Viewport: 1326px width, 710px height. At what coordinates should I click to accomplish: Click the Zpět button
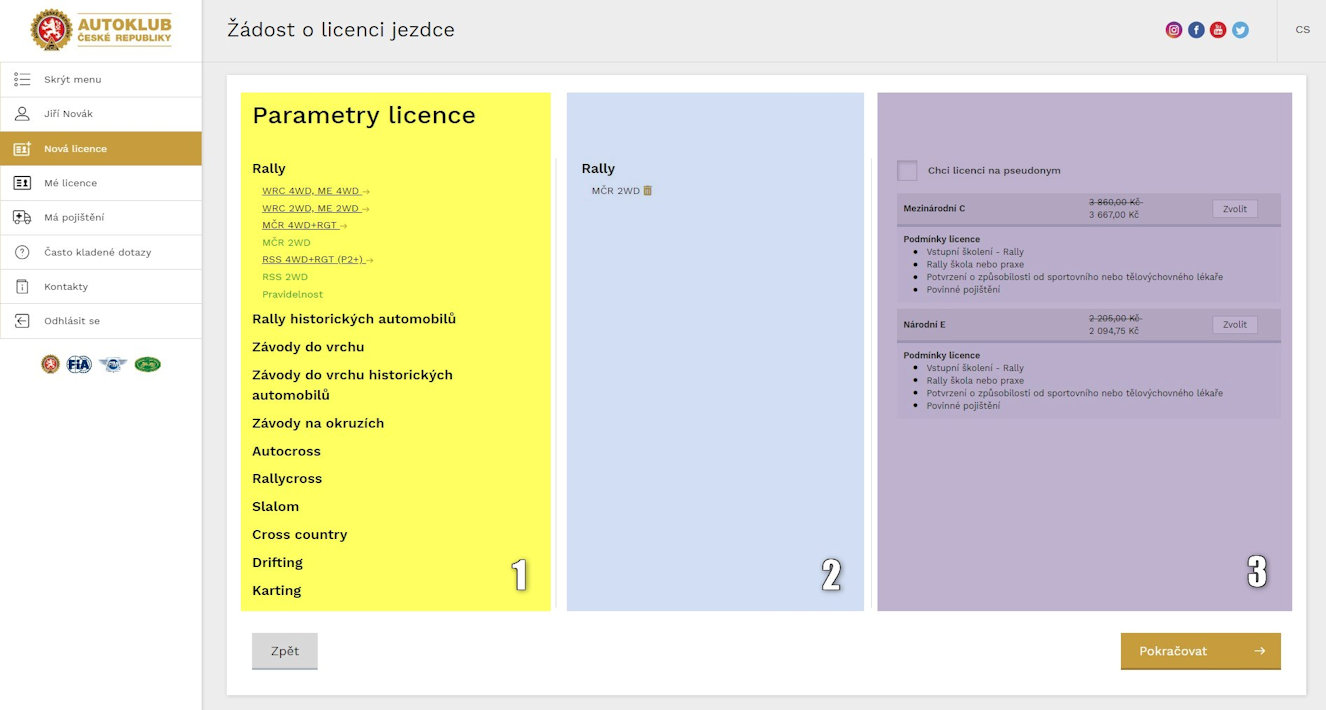pyautogui.click(x=284, y=650)
